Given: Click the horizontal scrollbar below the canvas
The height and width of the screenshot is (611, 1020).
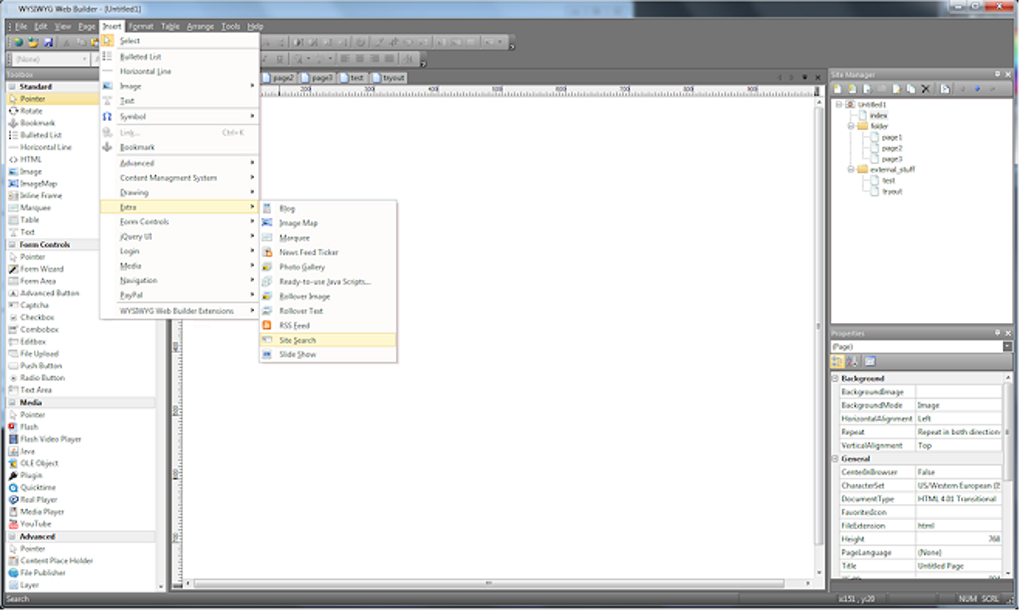Looking at the screenshot, I should [x=489, y=584].
